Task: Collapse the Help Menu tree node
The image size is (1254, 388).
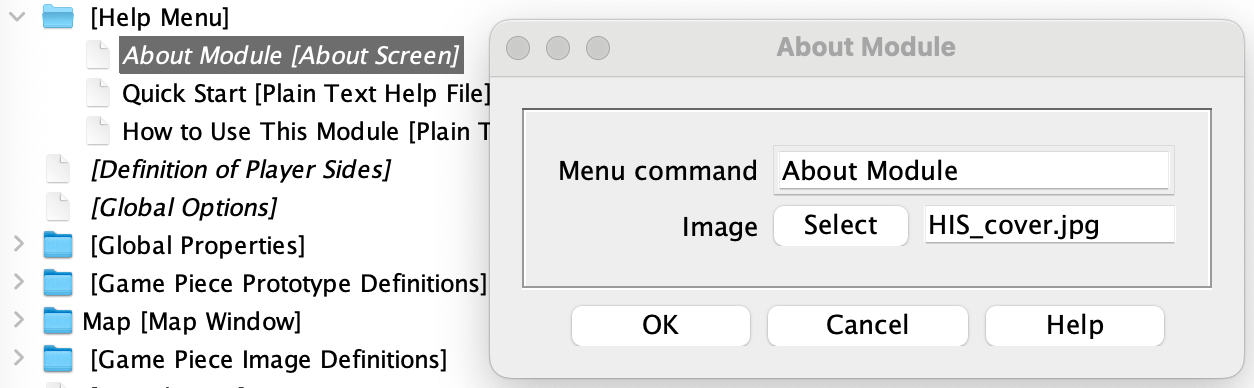Action: coord(17,16)
